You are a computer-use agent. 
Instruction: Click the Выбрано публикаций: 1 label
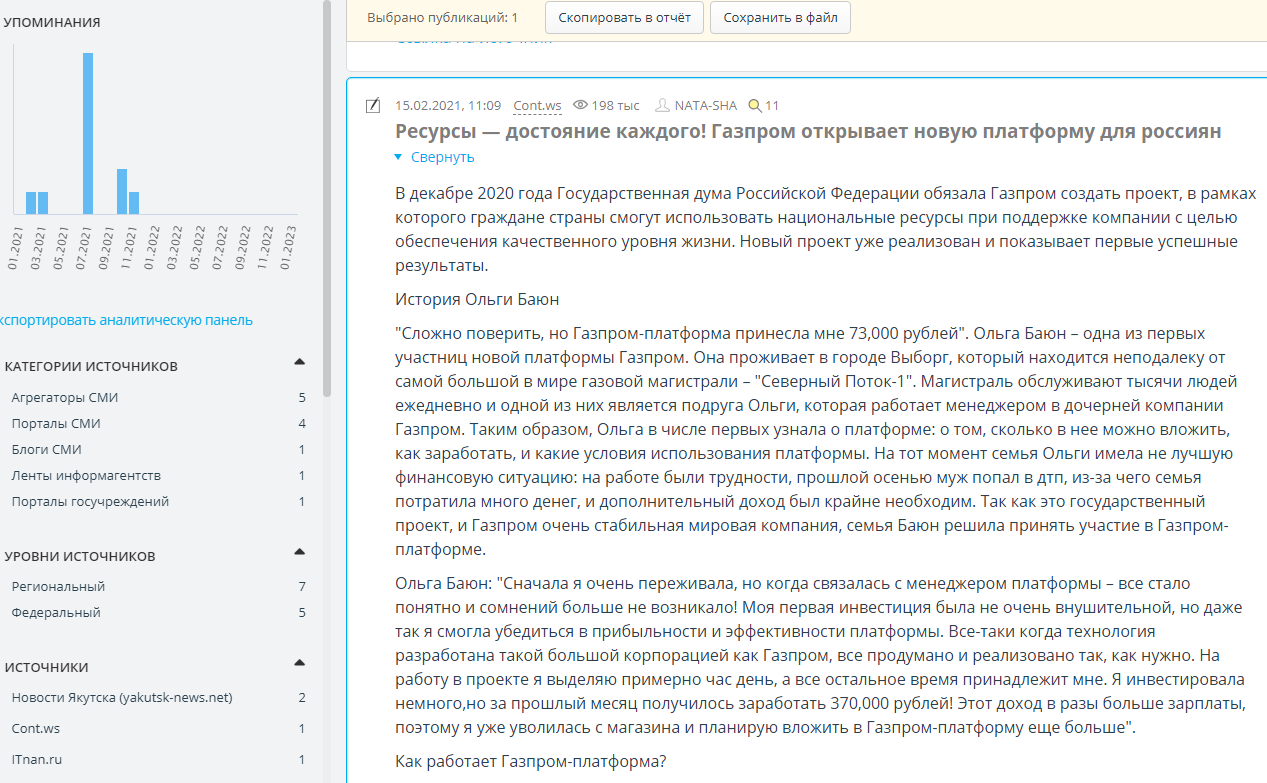[x=443, y=18]
